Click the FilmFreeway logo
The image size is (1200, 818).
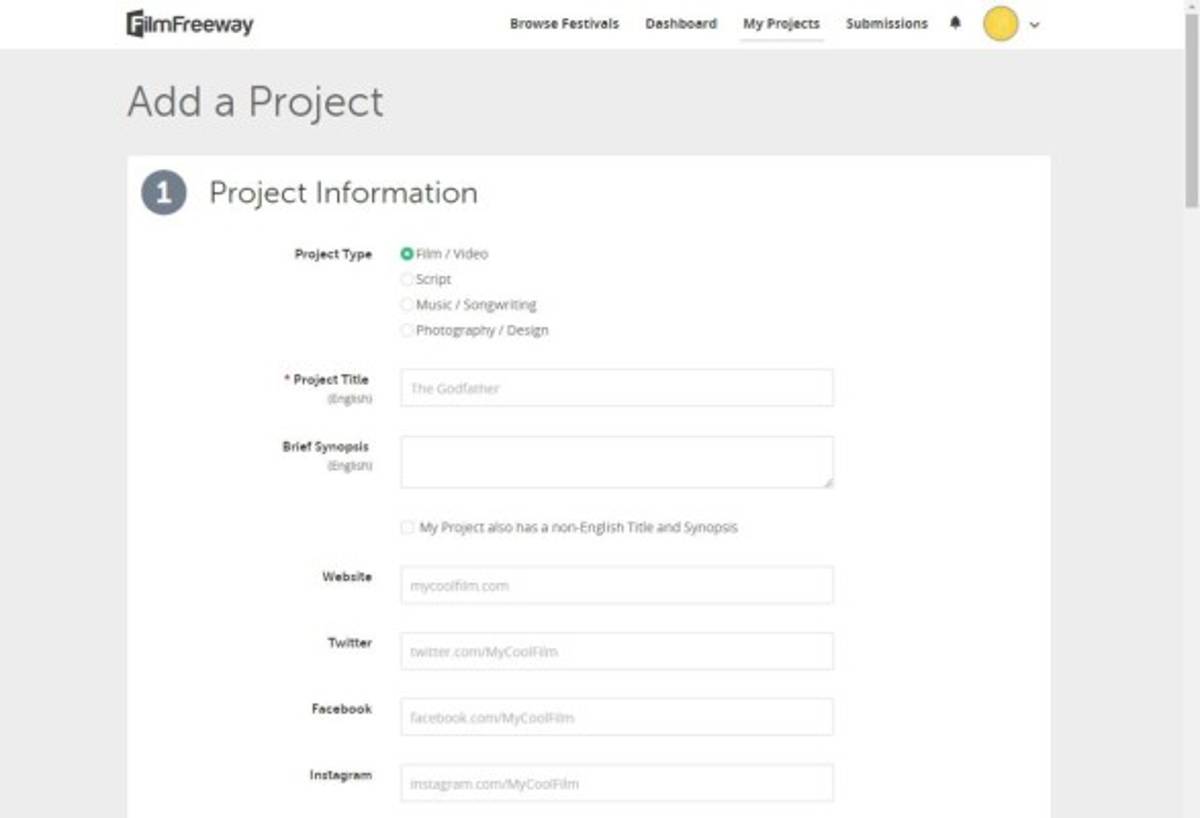point(190,24)
